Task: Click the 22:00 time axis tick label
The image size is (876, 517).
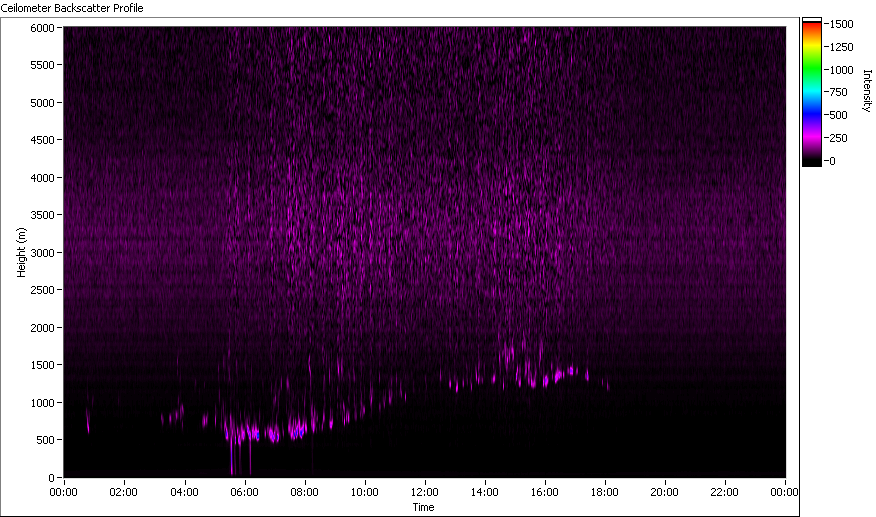Action: [x=724, y=492]
